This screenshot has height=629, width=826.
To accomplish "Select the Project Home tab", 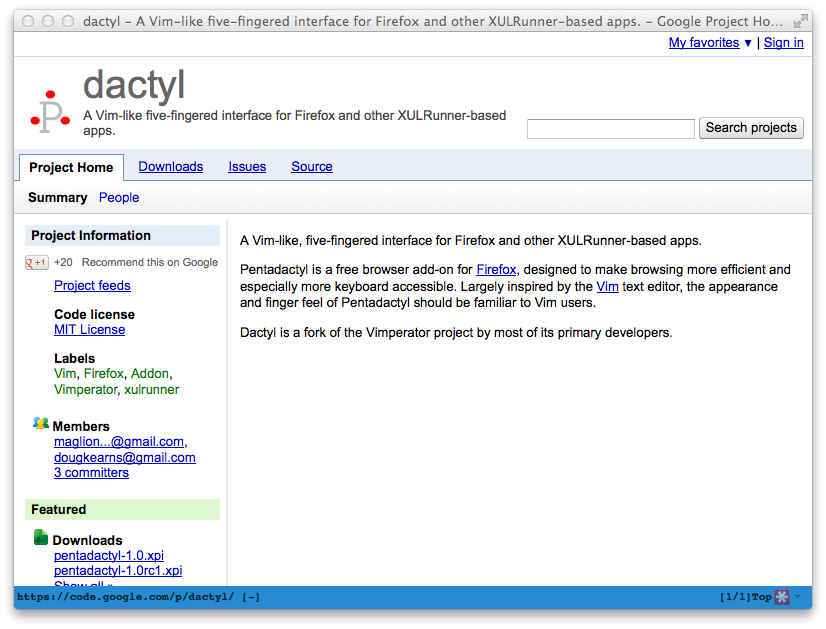I will (x=71, y=168).
